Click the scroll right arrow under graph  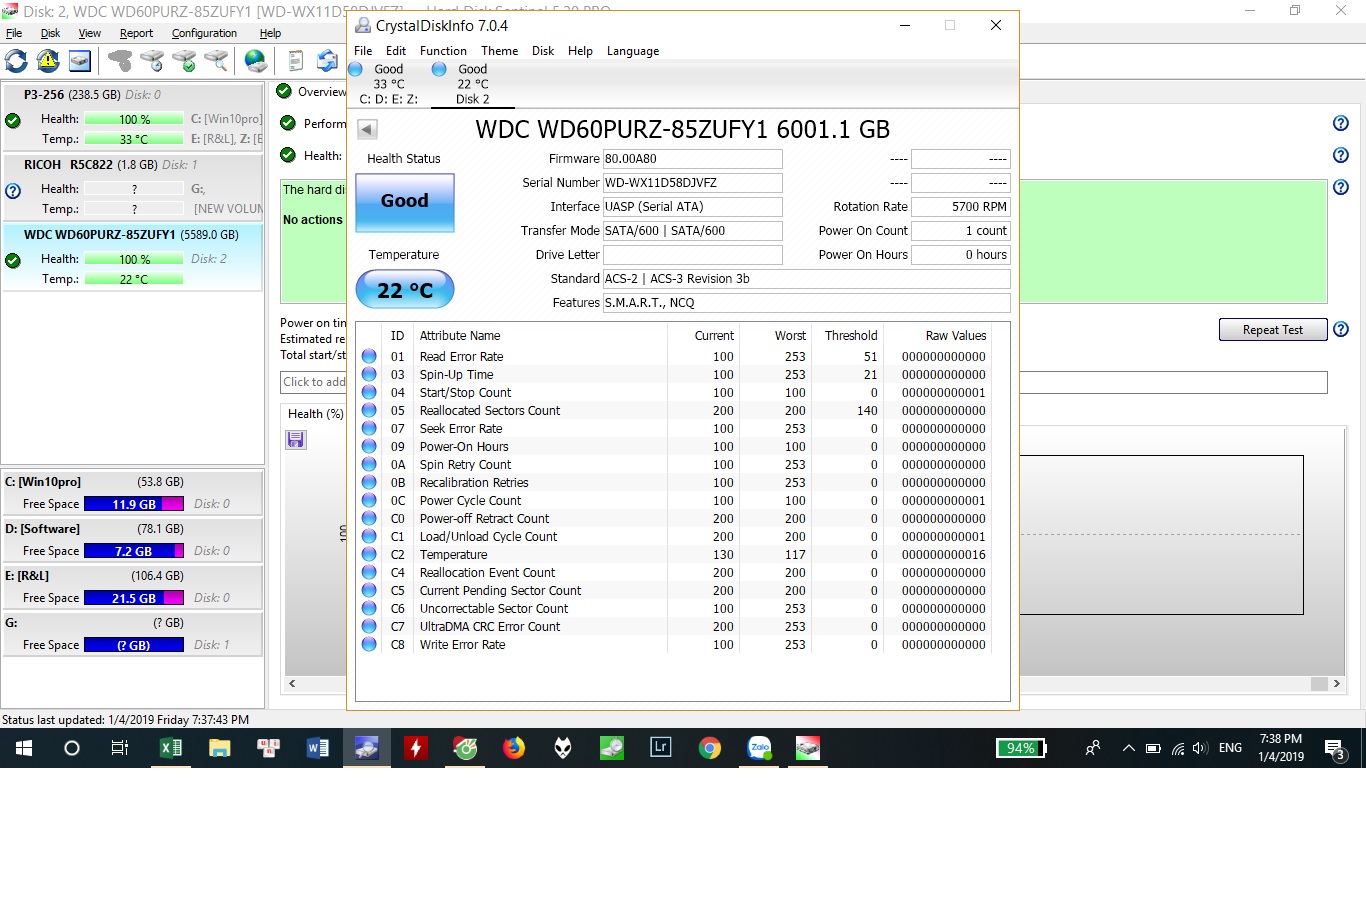(x=1337, y=684)
